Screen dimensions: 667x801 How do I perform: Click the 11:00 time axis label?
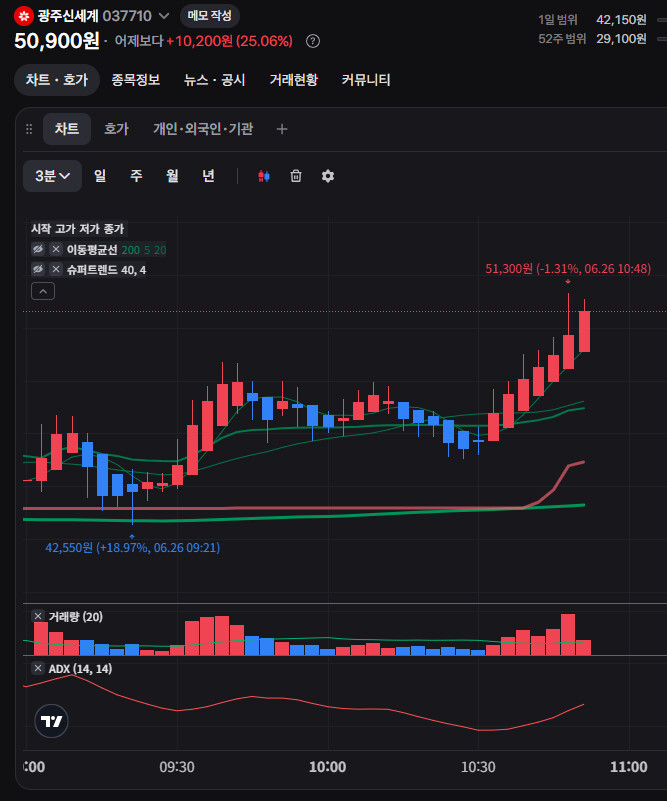629,767
